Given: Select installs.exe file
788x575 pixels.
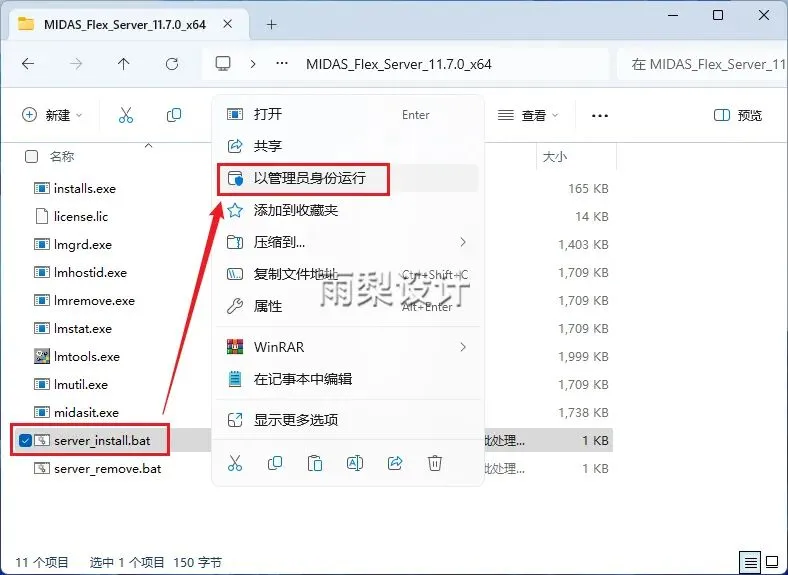Looking at the screenshot, I should click(x=85, y=188).
